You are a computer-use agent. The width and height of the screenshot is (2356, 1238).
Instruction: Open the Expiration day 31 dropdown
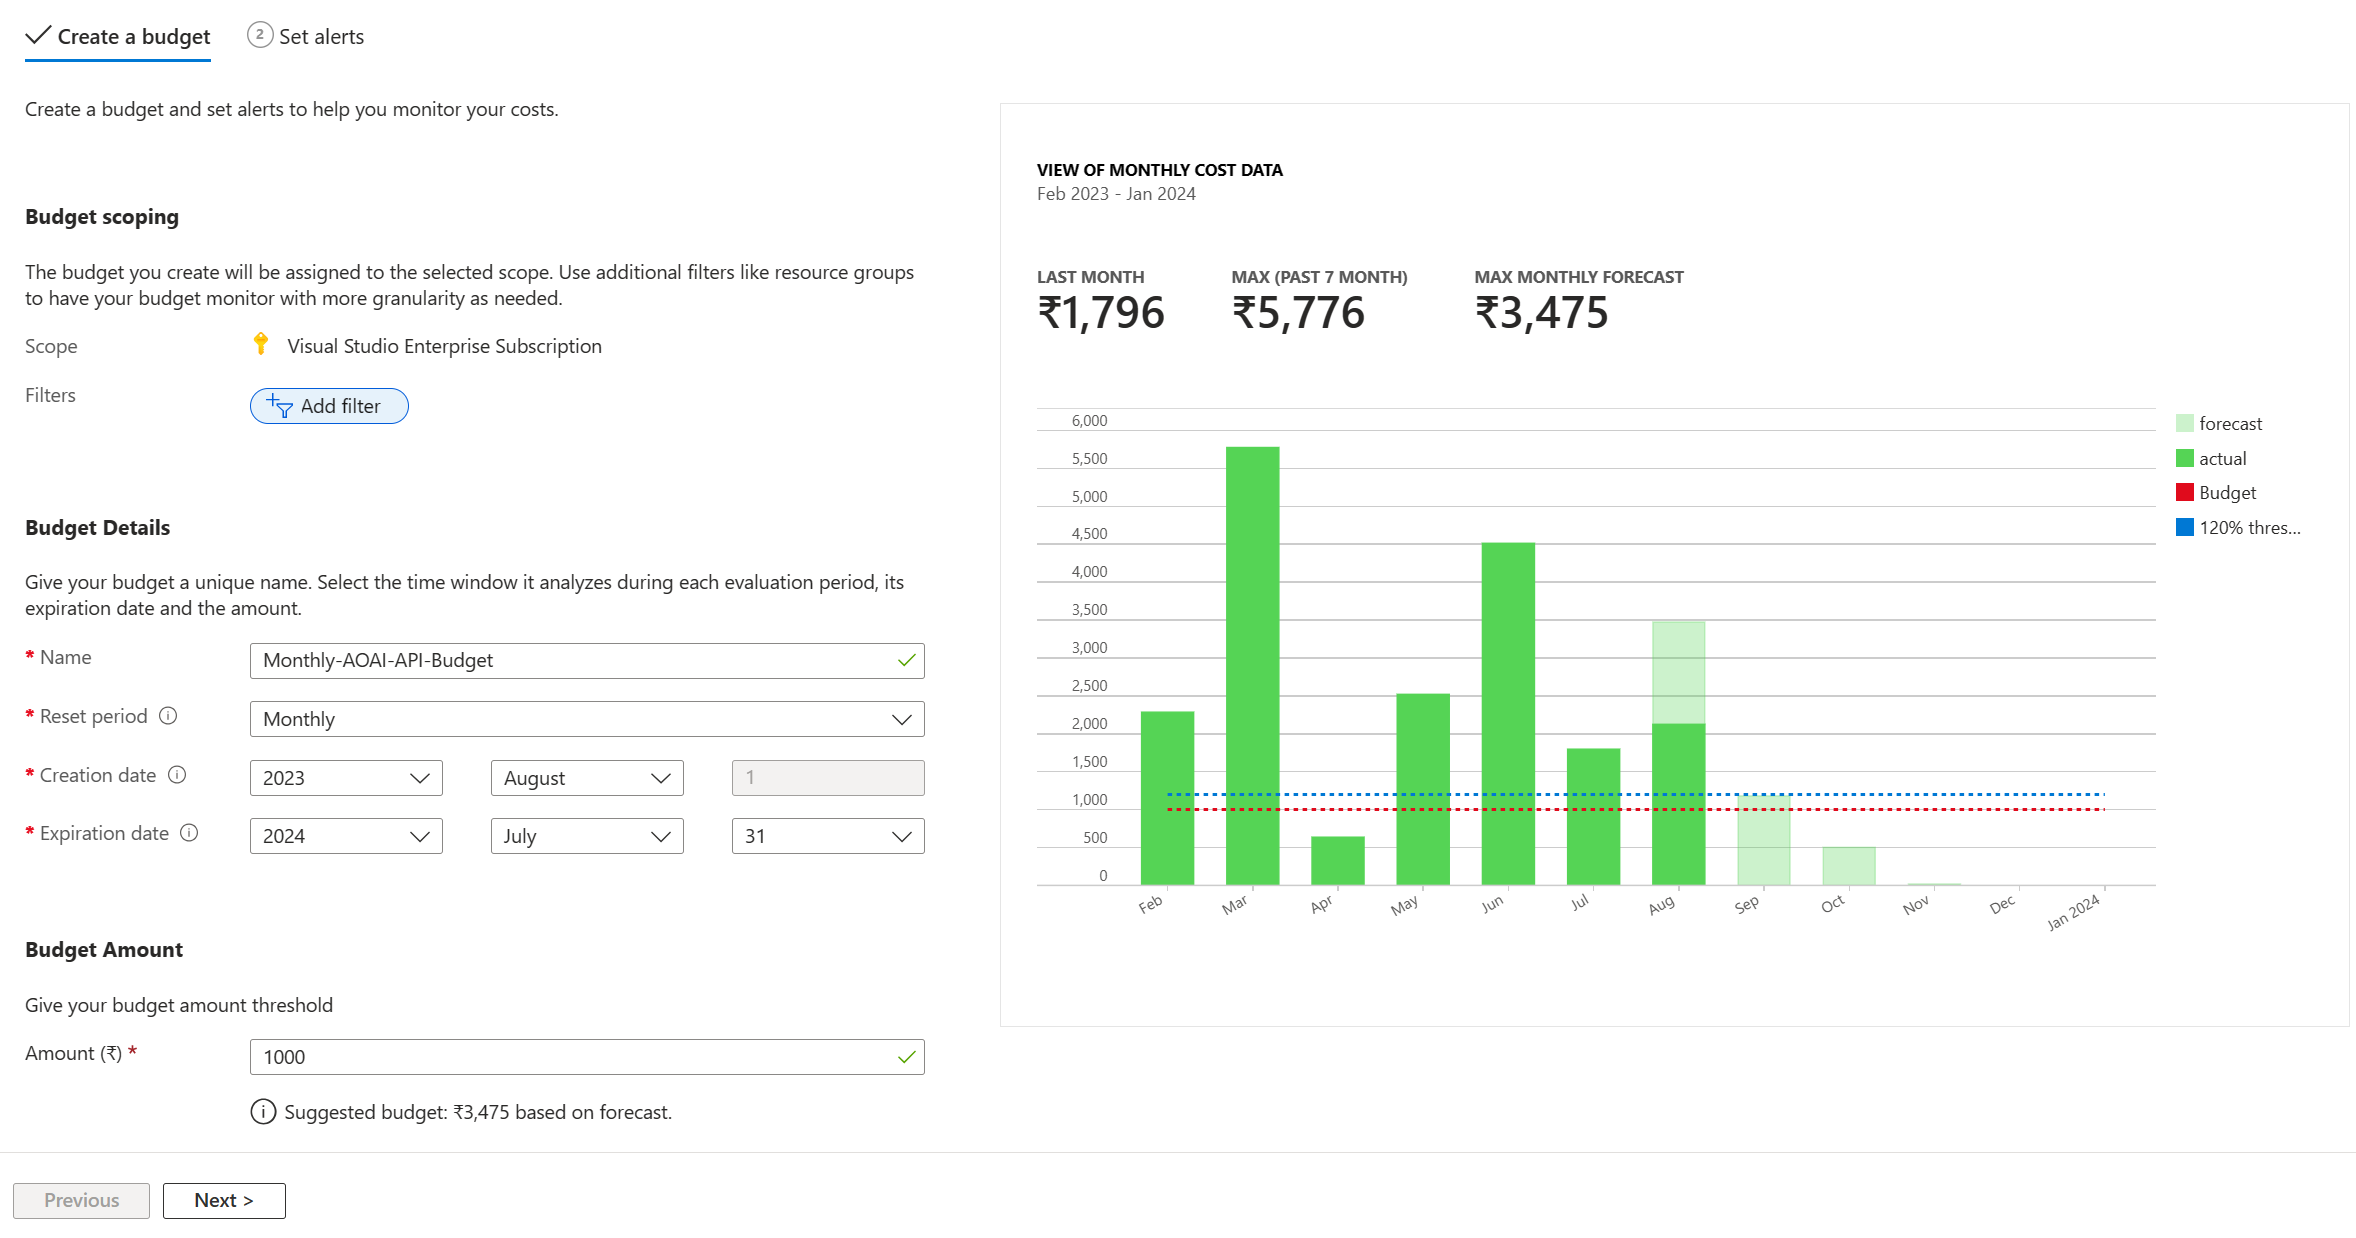828,836
